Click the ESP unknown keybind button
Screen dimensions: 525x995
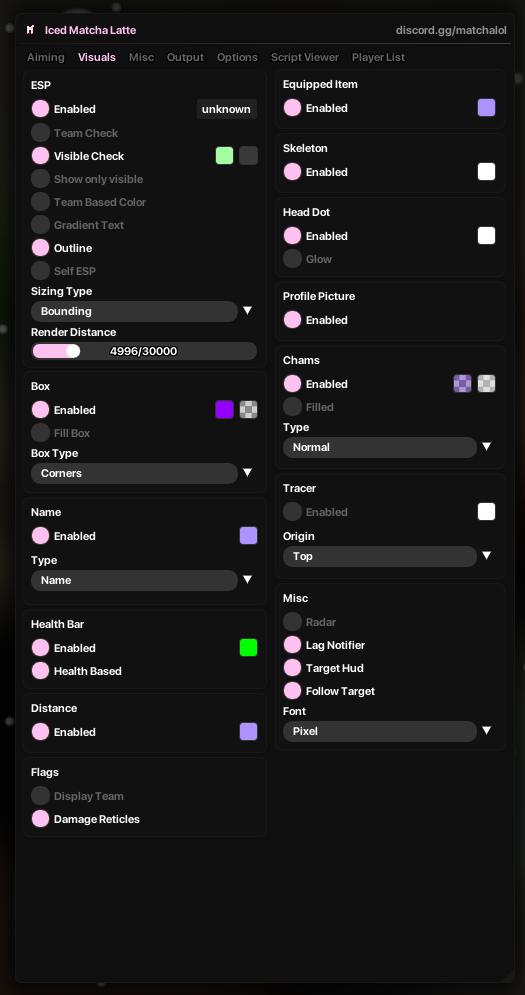[227, 109]
